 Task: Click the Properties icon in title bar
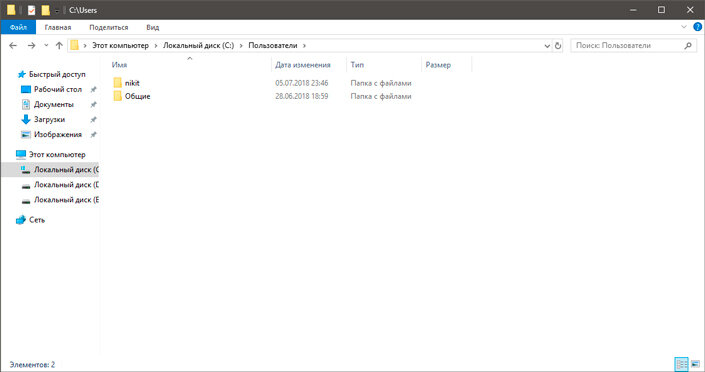point(31,10)
